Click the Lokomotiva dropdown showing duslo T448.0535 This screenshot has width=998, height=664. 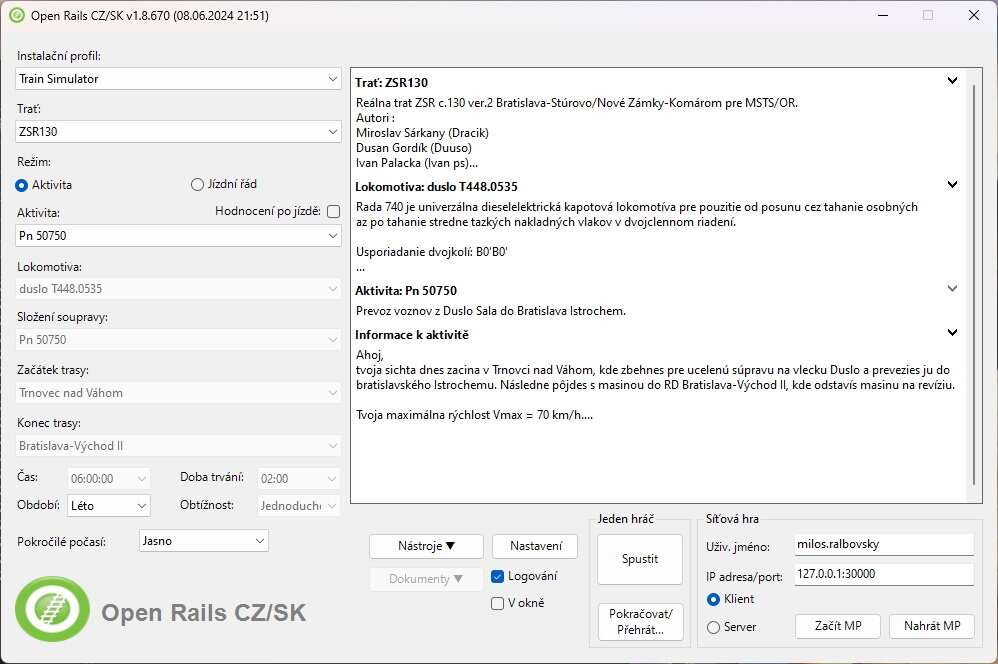[x=178, y=288]
